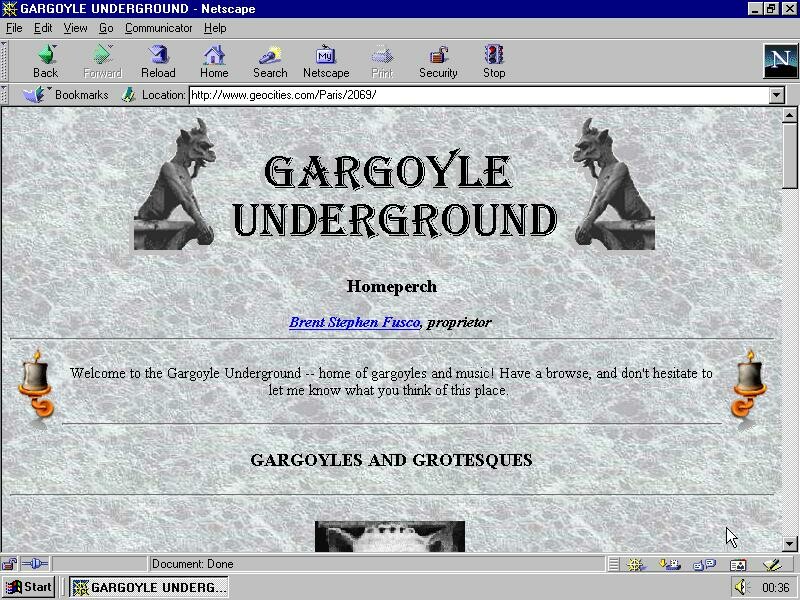Click the vertical scrollbar down arrow
The image size is (800, 600).
pyautogui.click(x=789, y=544)
